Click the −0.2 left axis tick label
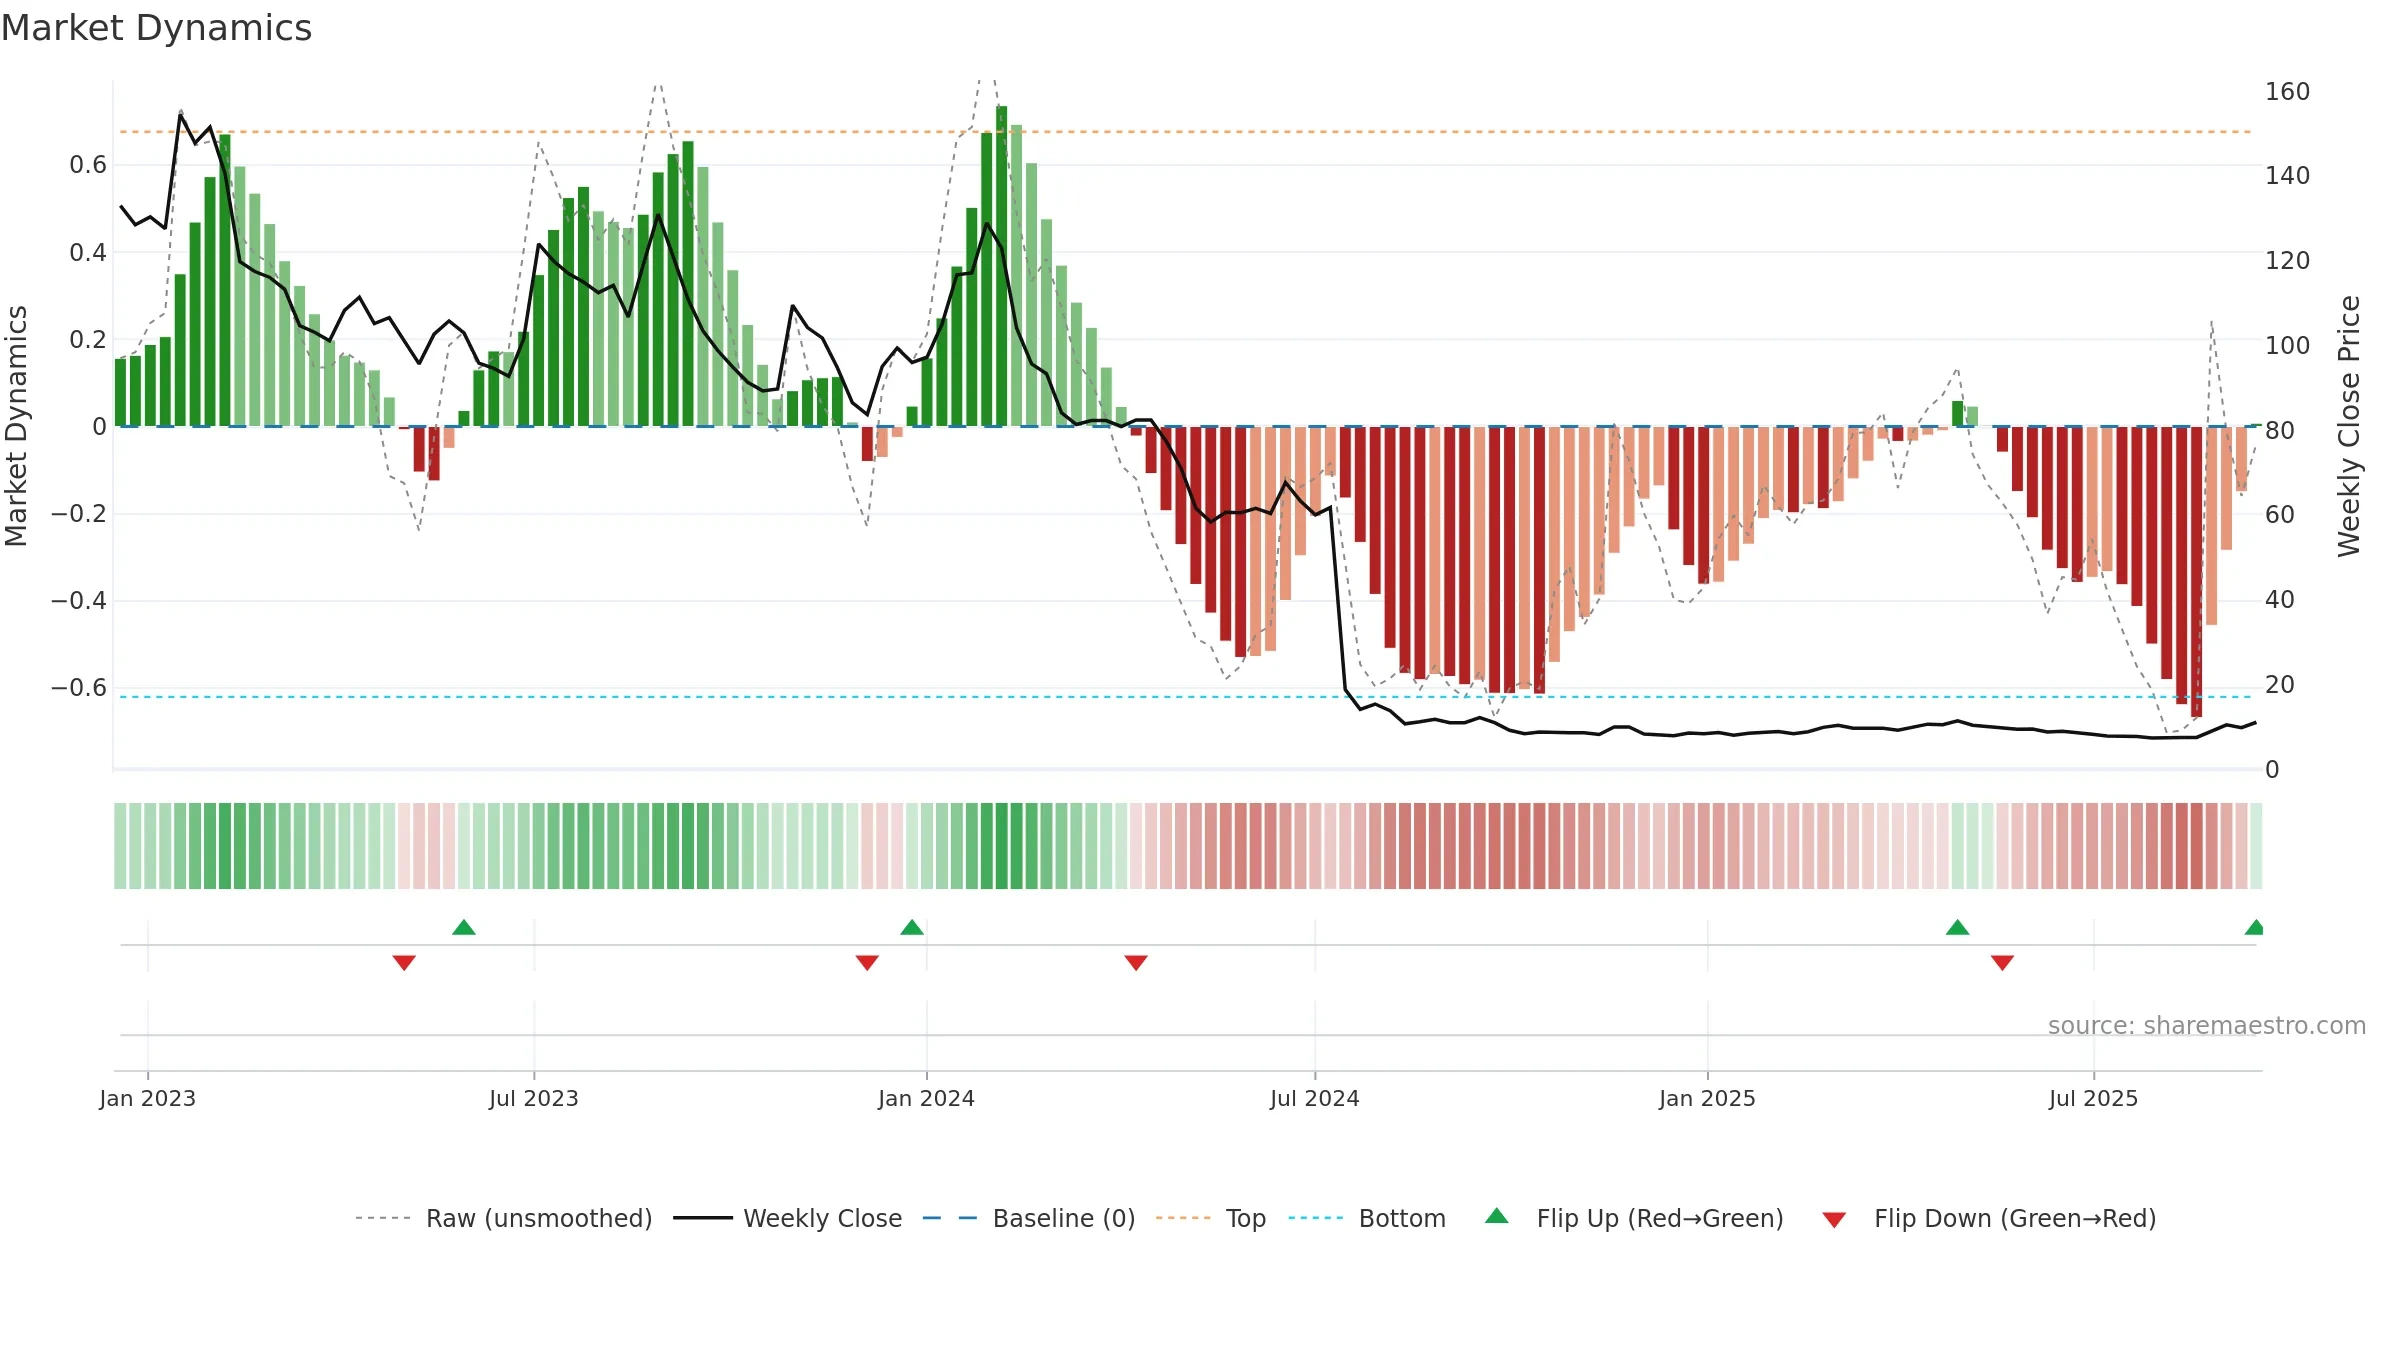 pyautogui.click(x=79, y=514)
